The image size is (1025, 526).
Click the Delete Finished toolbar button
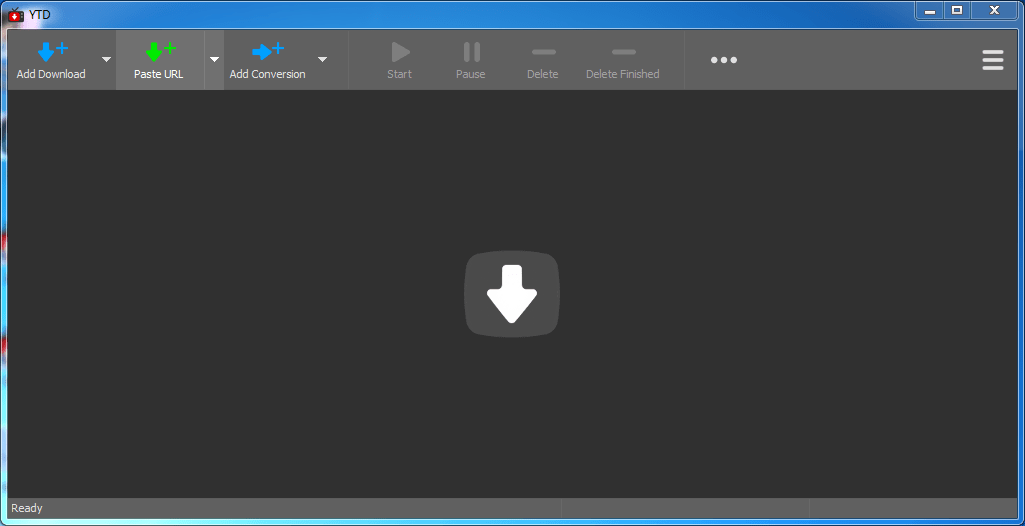(x=622, y=60)
